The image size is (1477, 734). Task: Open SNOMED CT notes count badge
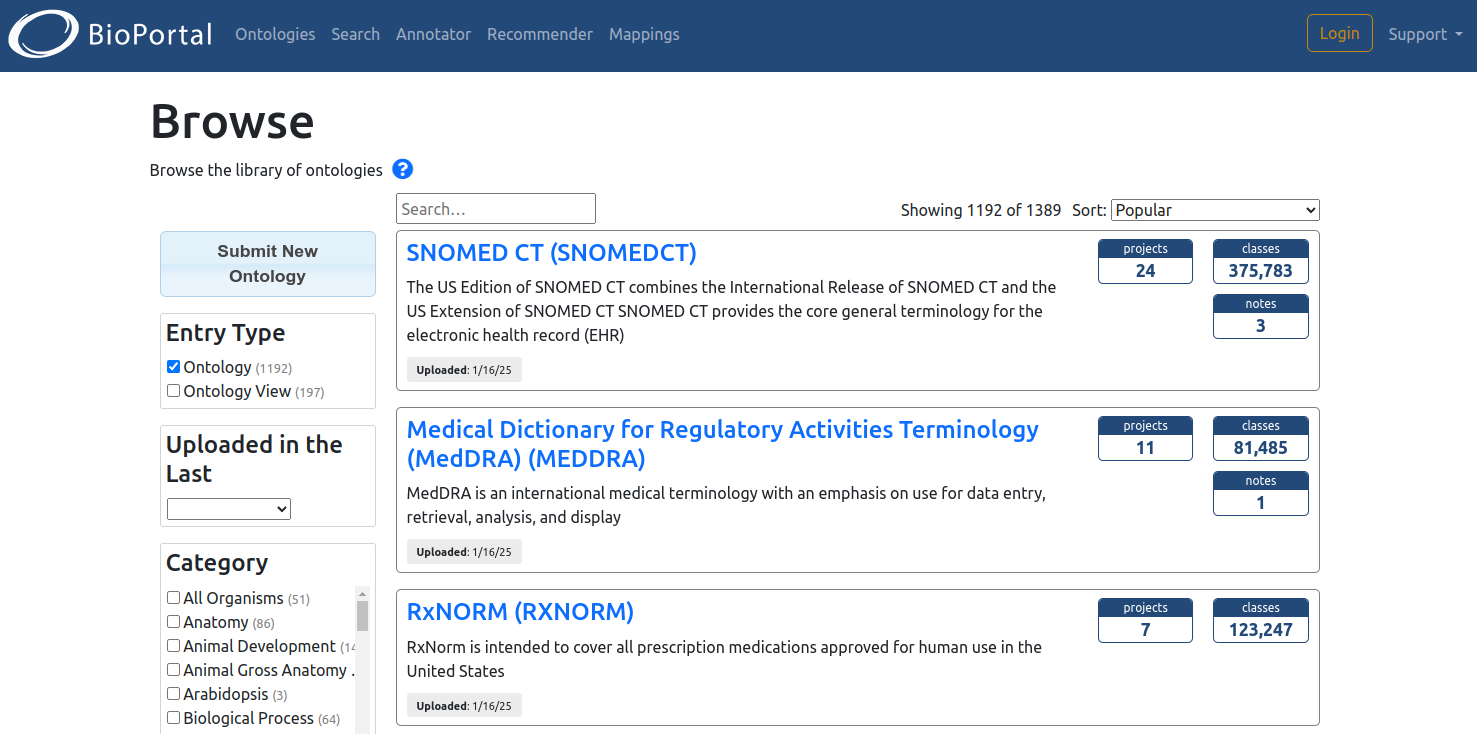[1260, 317]
